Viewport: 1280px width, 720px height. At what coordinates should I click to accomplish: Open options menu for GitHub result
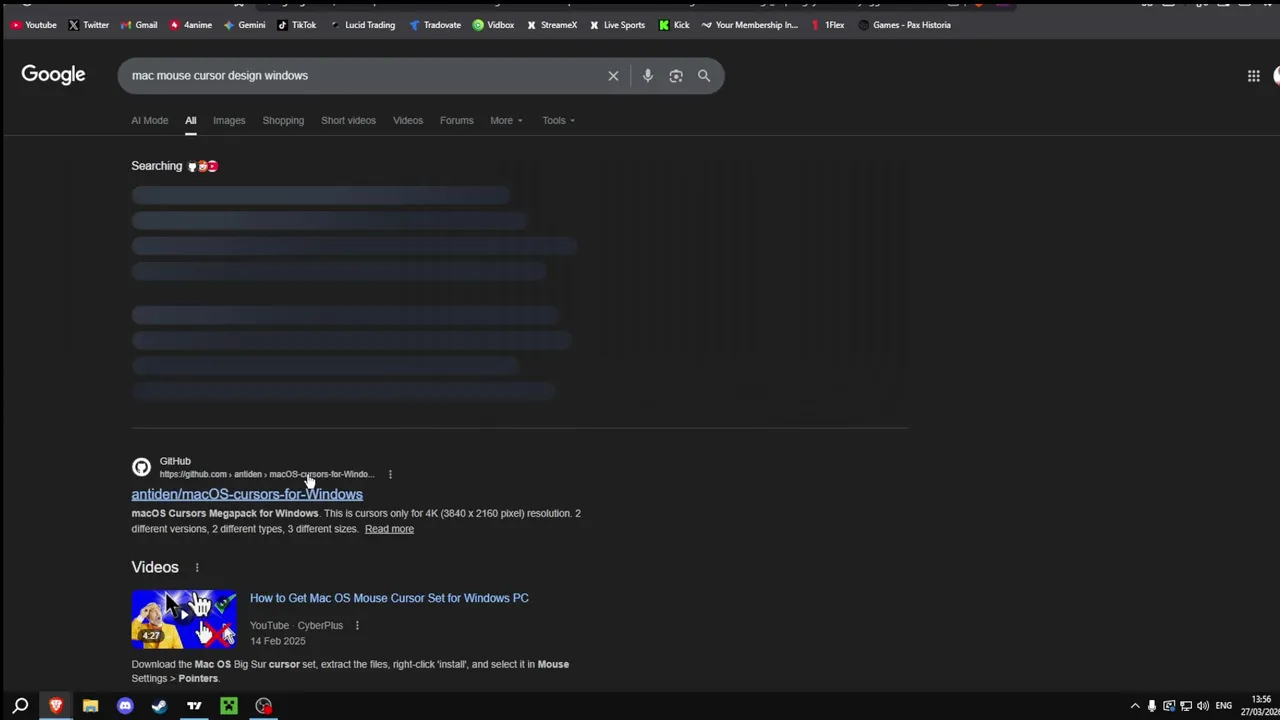(x=390, y=474)
